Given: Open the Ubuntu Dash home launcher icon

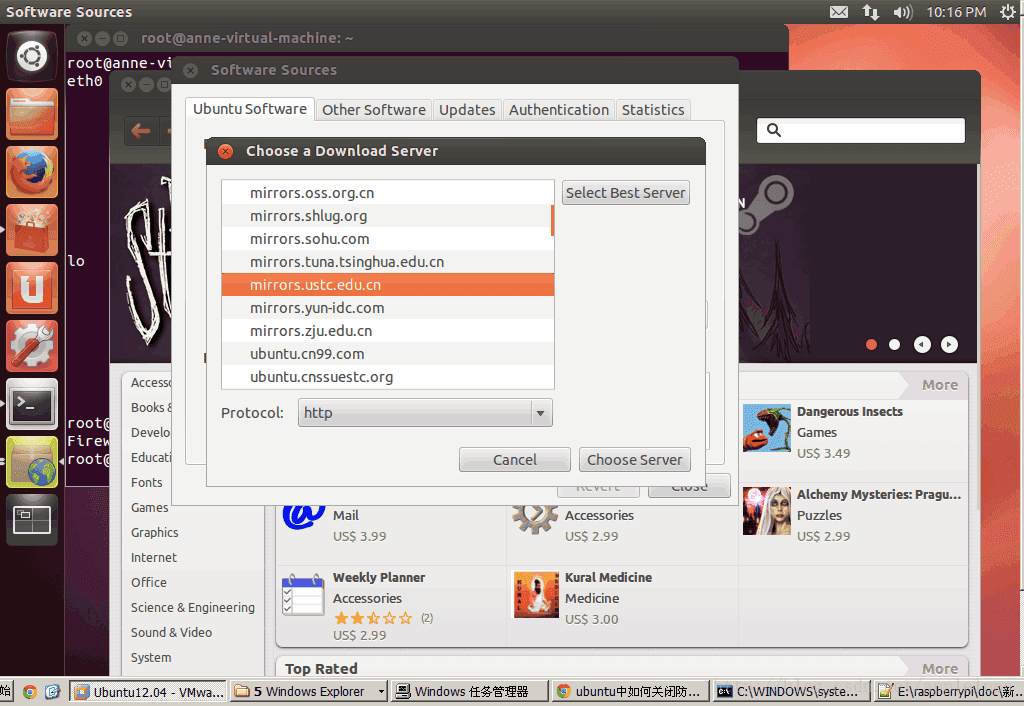Looking at the screenshot, I should 31,56.
